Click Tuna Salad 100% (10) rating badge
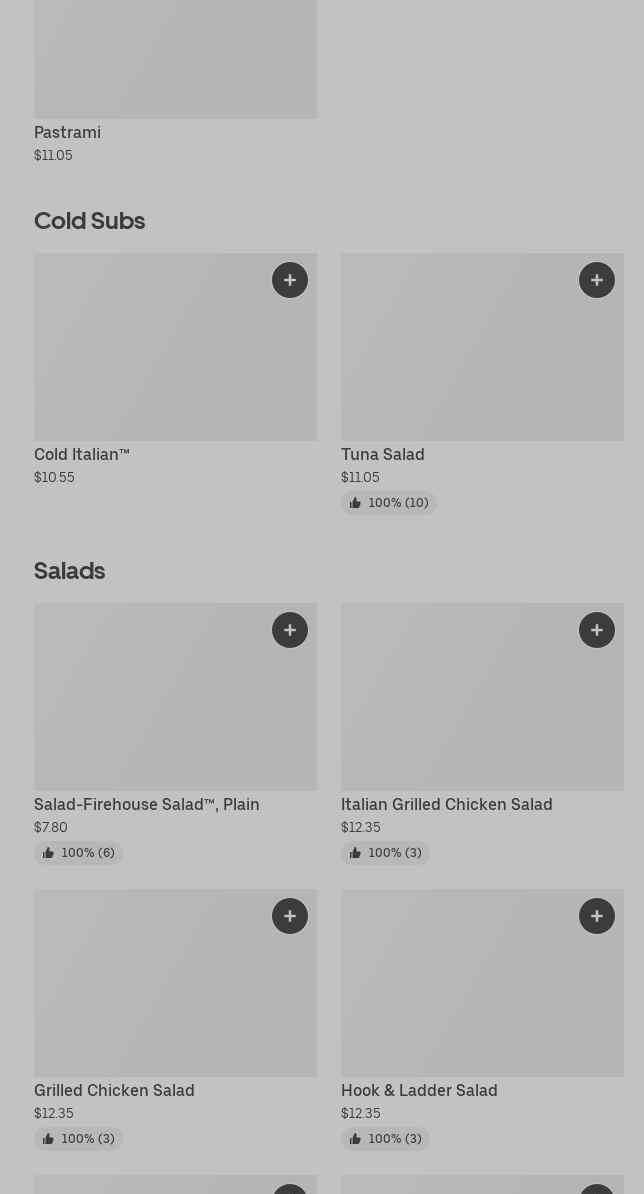644x1194 pixels. (389, 503)
